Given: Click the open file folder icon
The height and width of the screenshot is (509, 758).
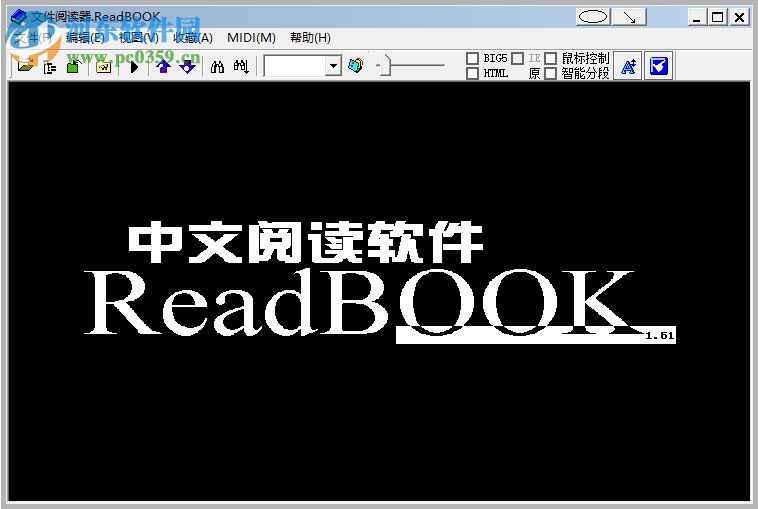Looking at the screenshot, I should tap(25, 66).
